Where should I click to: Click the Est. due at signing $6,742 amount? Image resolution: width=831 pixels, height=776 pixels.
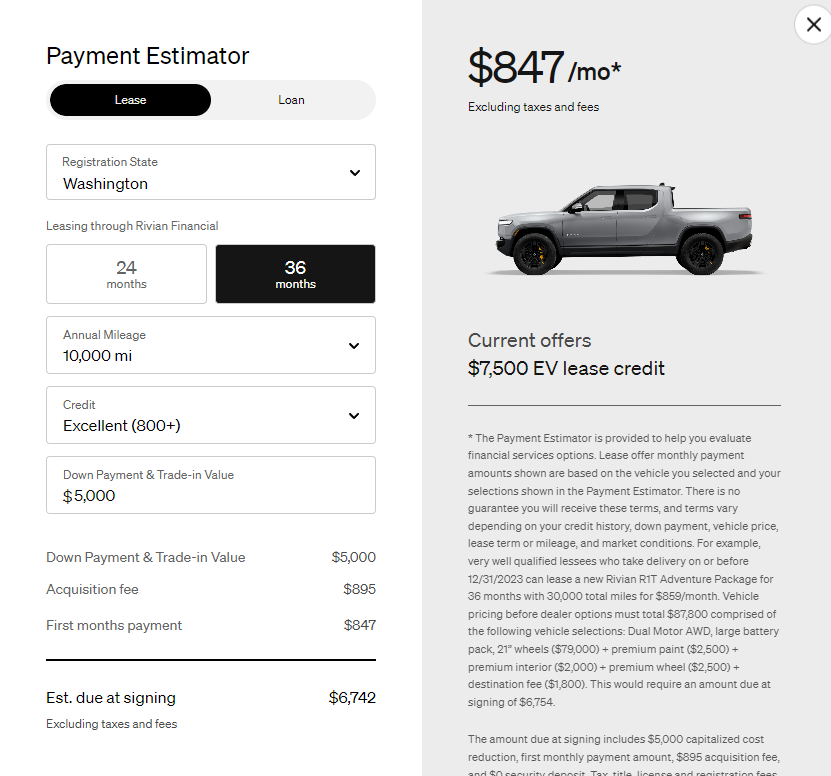coord(352,698)
